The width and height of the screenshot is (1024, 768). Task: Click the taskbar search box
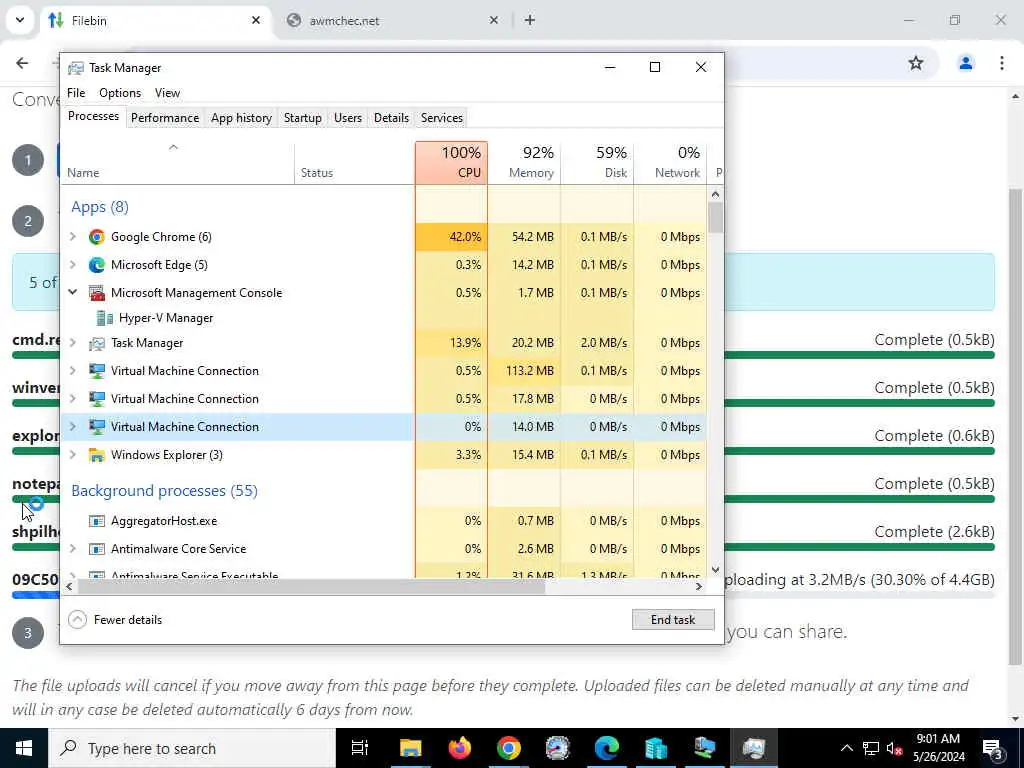192,748
